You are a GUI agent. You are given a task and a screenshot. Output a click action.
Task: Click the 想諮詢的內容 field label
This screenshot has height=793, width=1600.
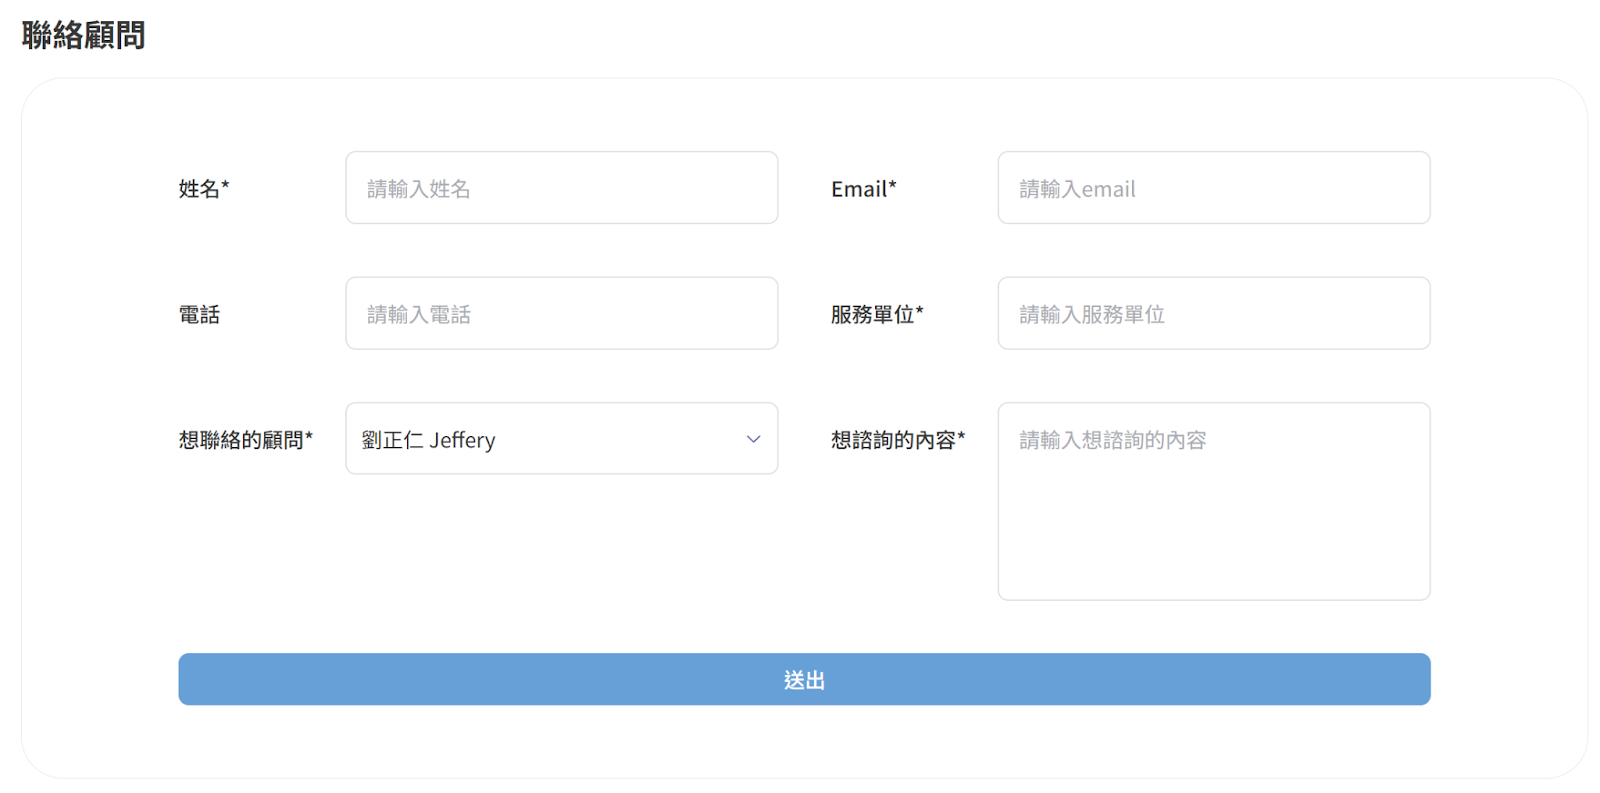click(x=893, y=440)
